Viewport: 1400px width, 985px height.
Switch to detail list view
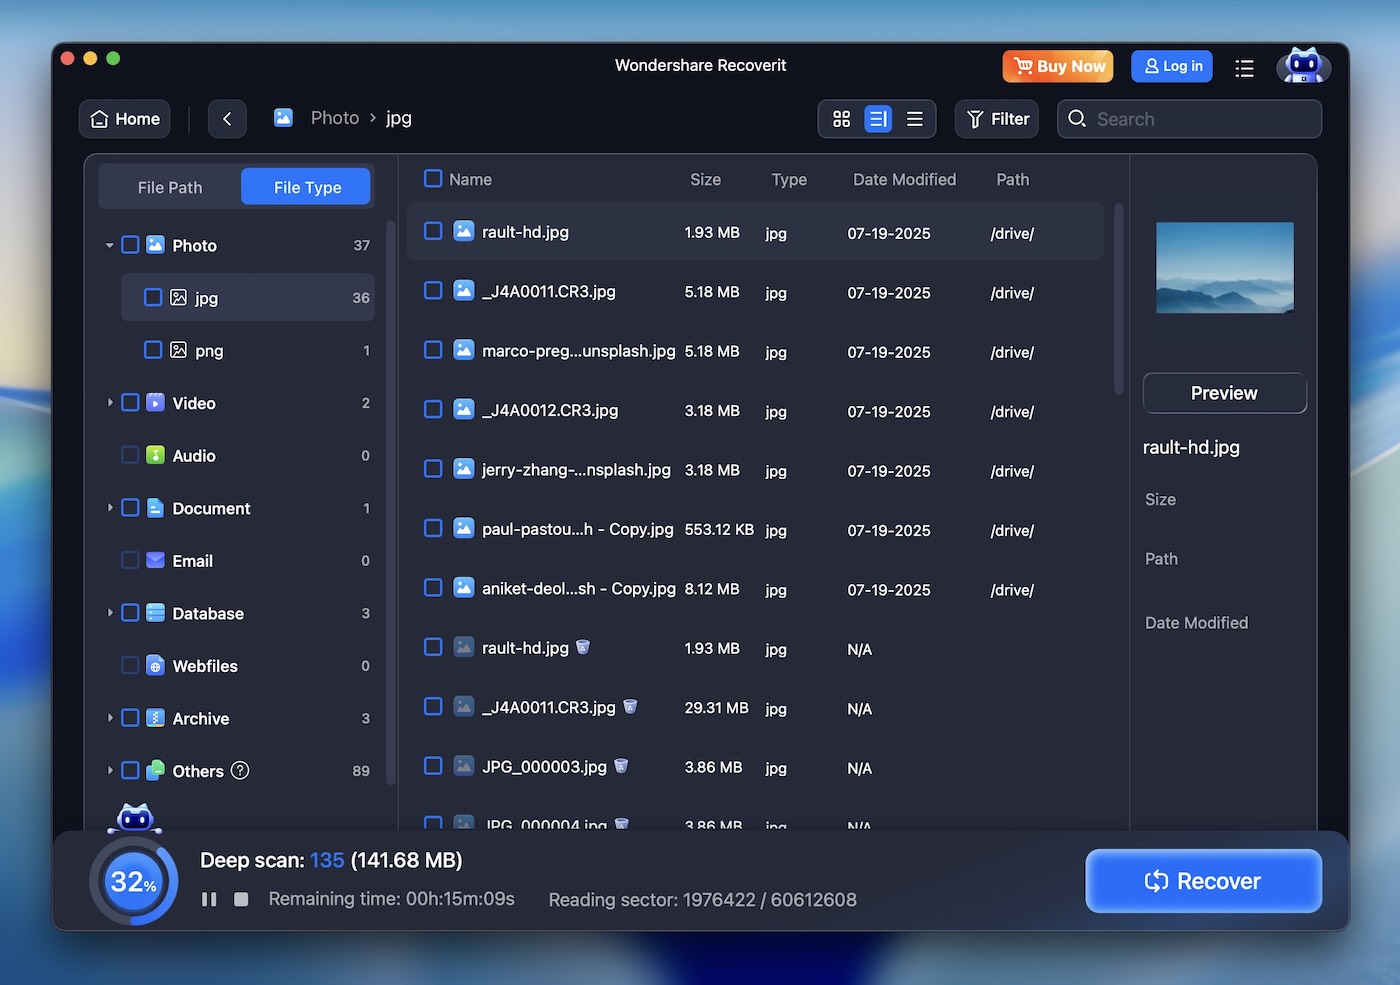pyautogui.click(x=878, y=119)
